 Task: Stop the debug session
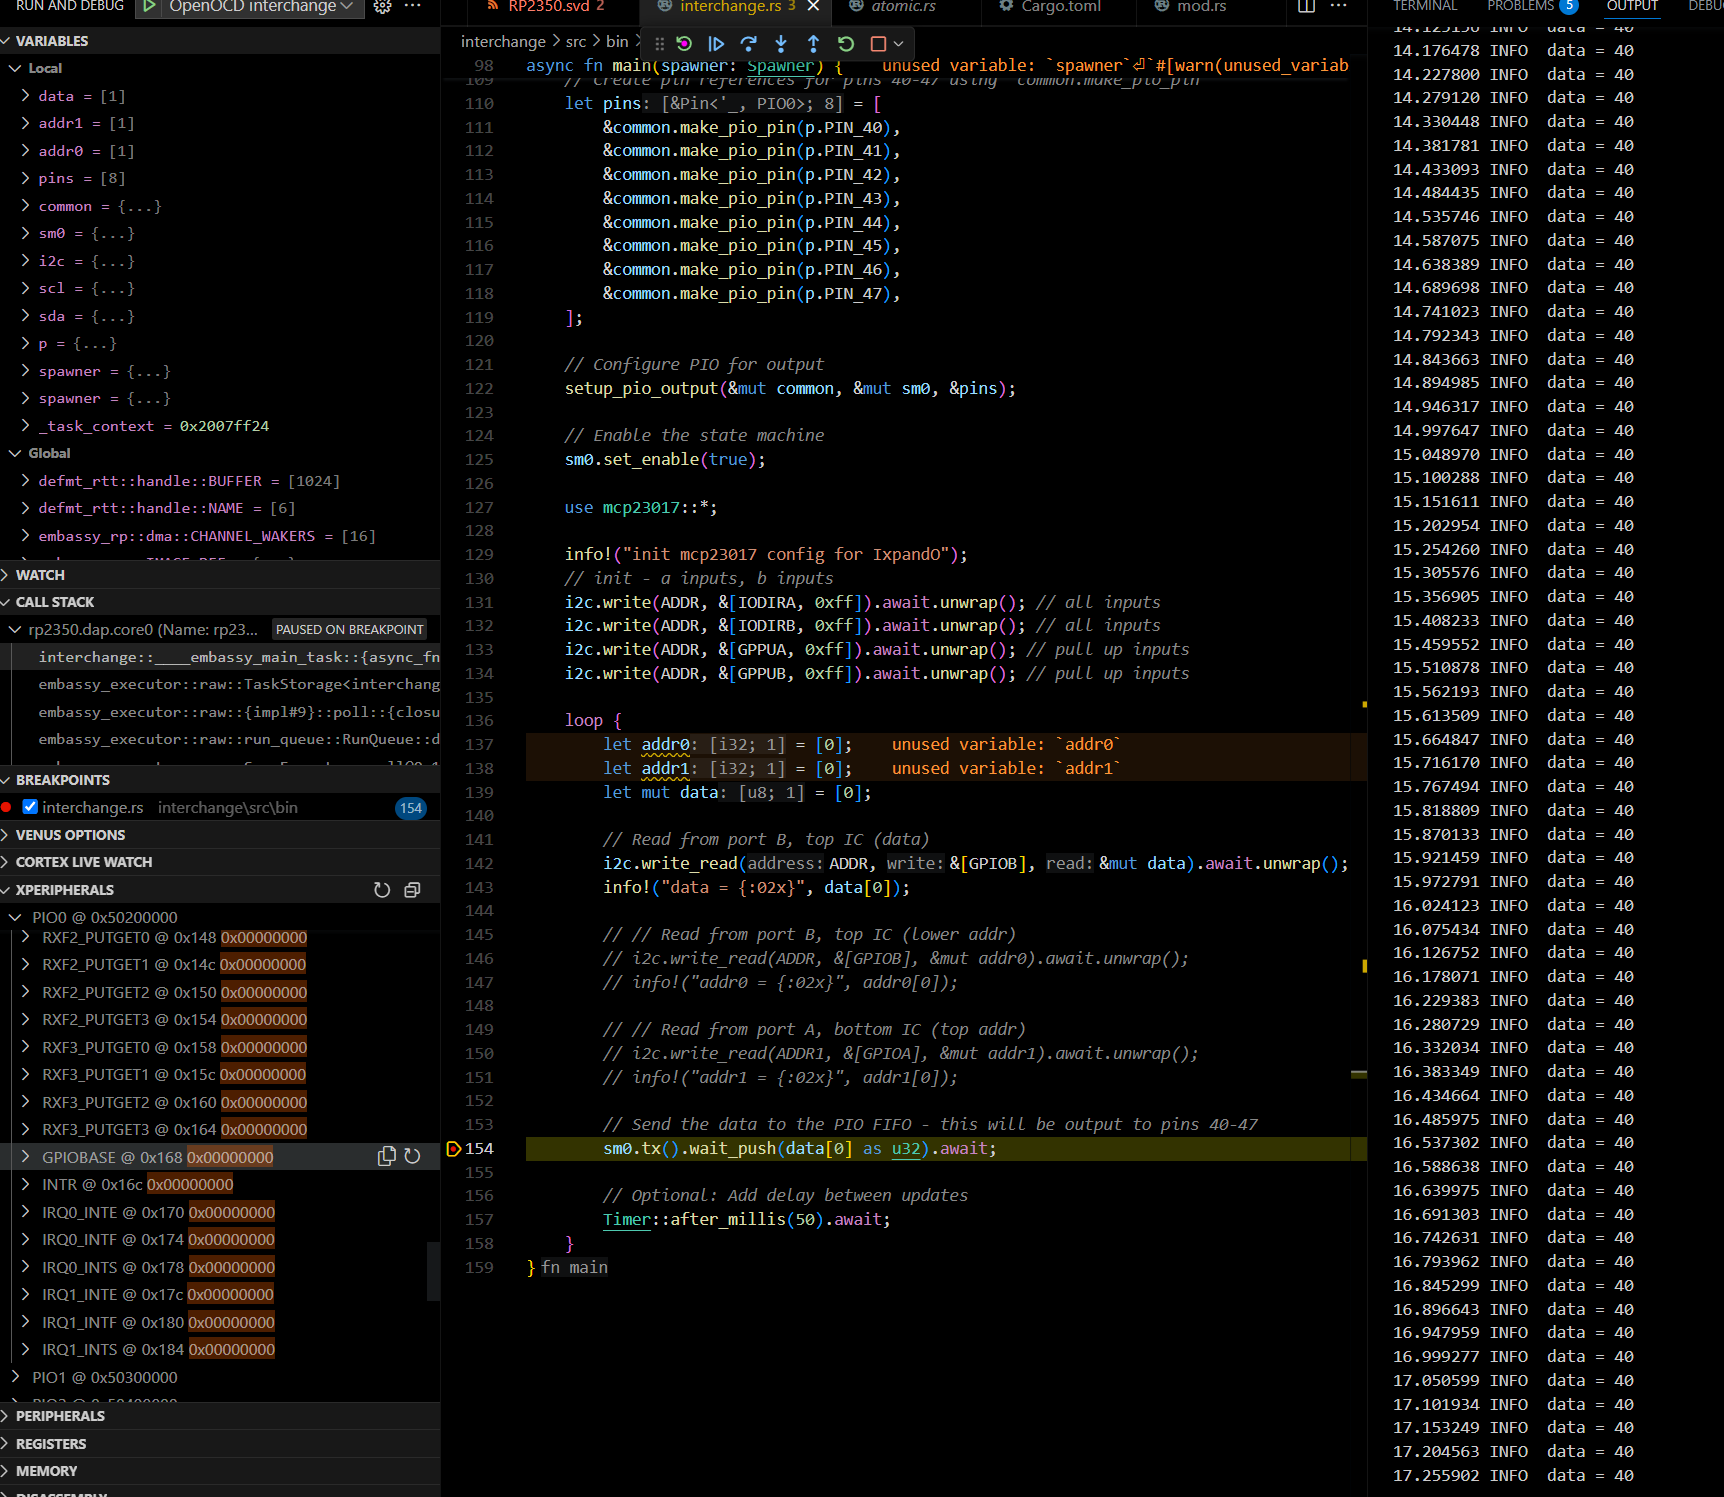tap(878, 44)
